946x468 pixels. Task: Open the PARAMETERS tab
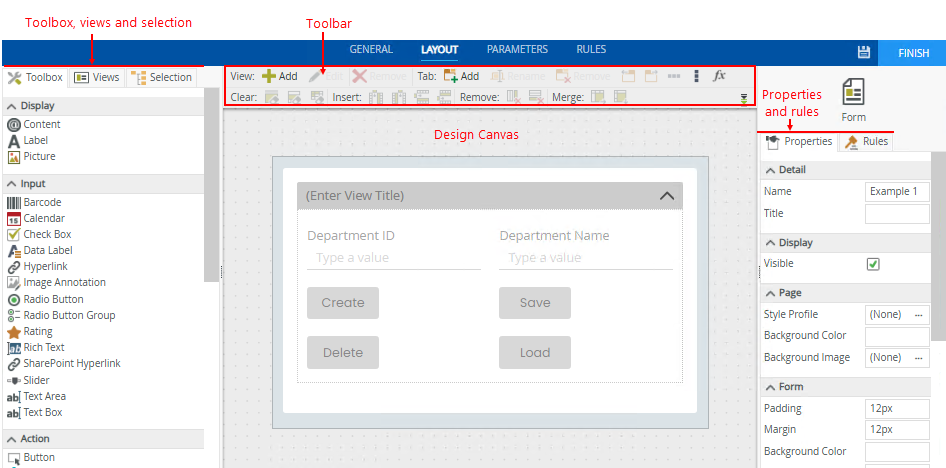(517, 49)
